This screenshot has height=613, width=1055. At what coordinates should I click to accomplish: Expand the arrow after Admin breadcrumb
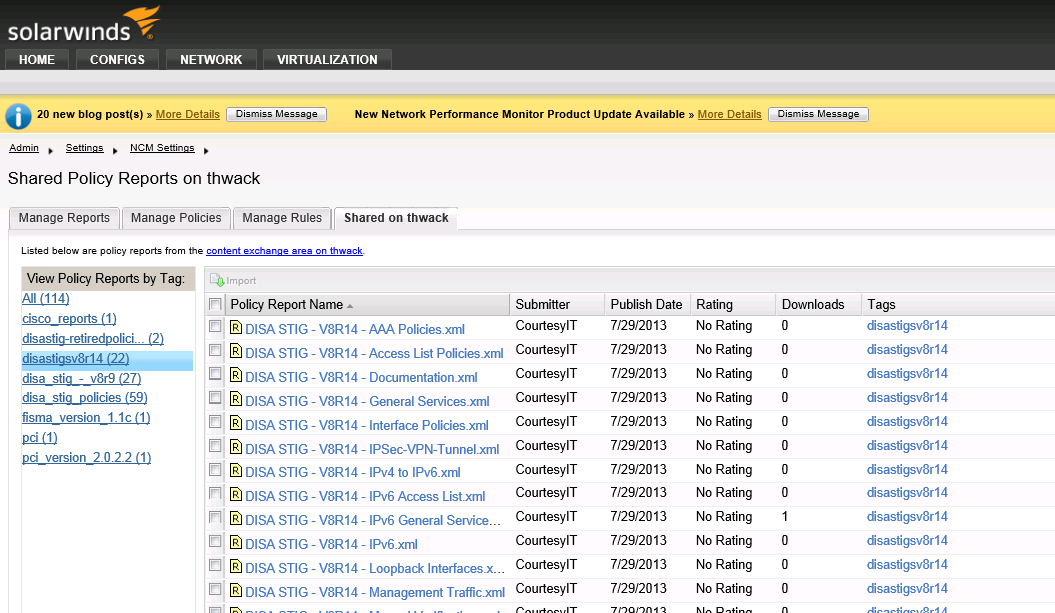click(50, 151)
